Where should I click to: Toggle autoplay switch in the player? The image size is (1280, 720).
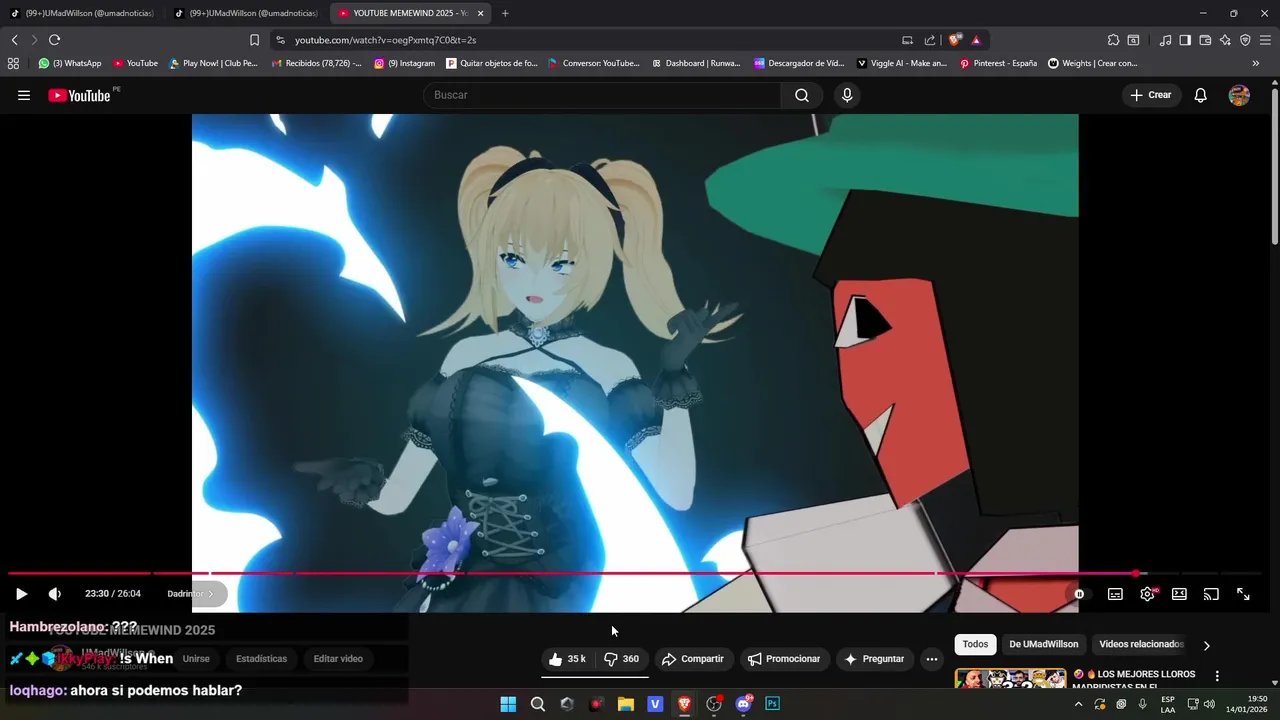[x=1078, y=594]
